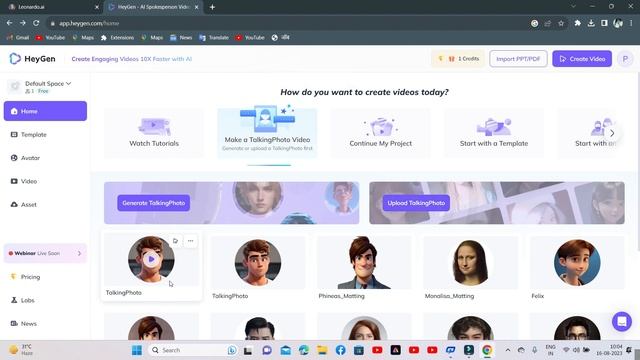Viewport: 640px width, 360px height.
Task: Bookmark this page with the star icon
Action: (x=561, y=23)
